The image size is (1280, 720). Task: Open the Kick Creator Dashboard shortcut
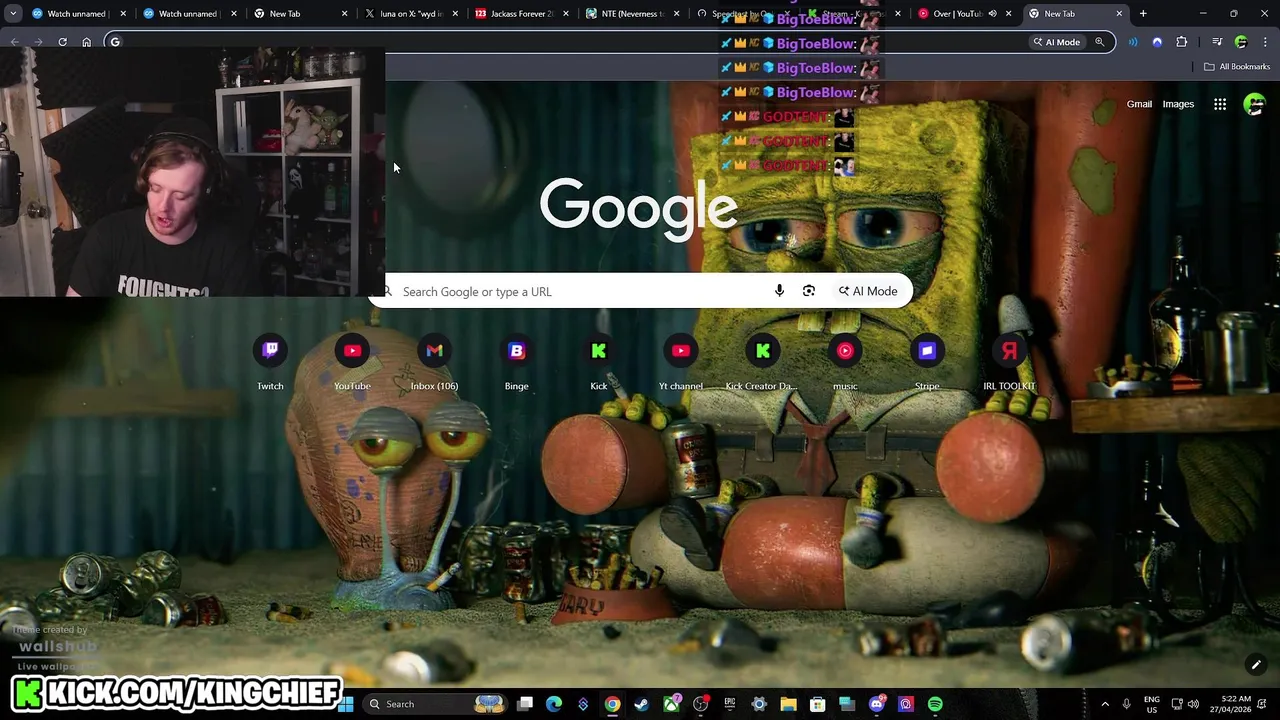coord(762,363)
